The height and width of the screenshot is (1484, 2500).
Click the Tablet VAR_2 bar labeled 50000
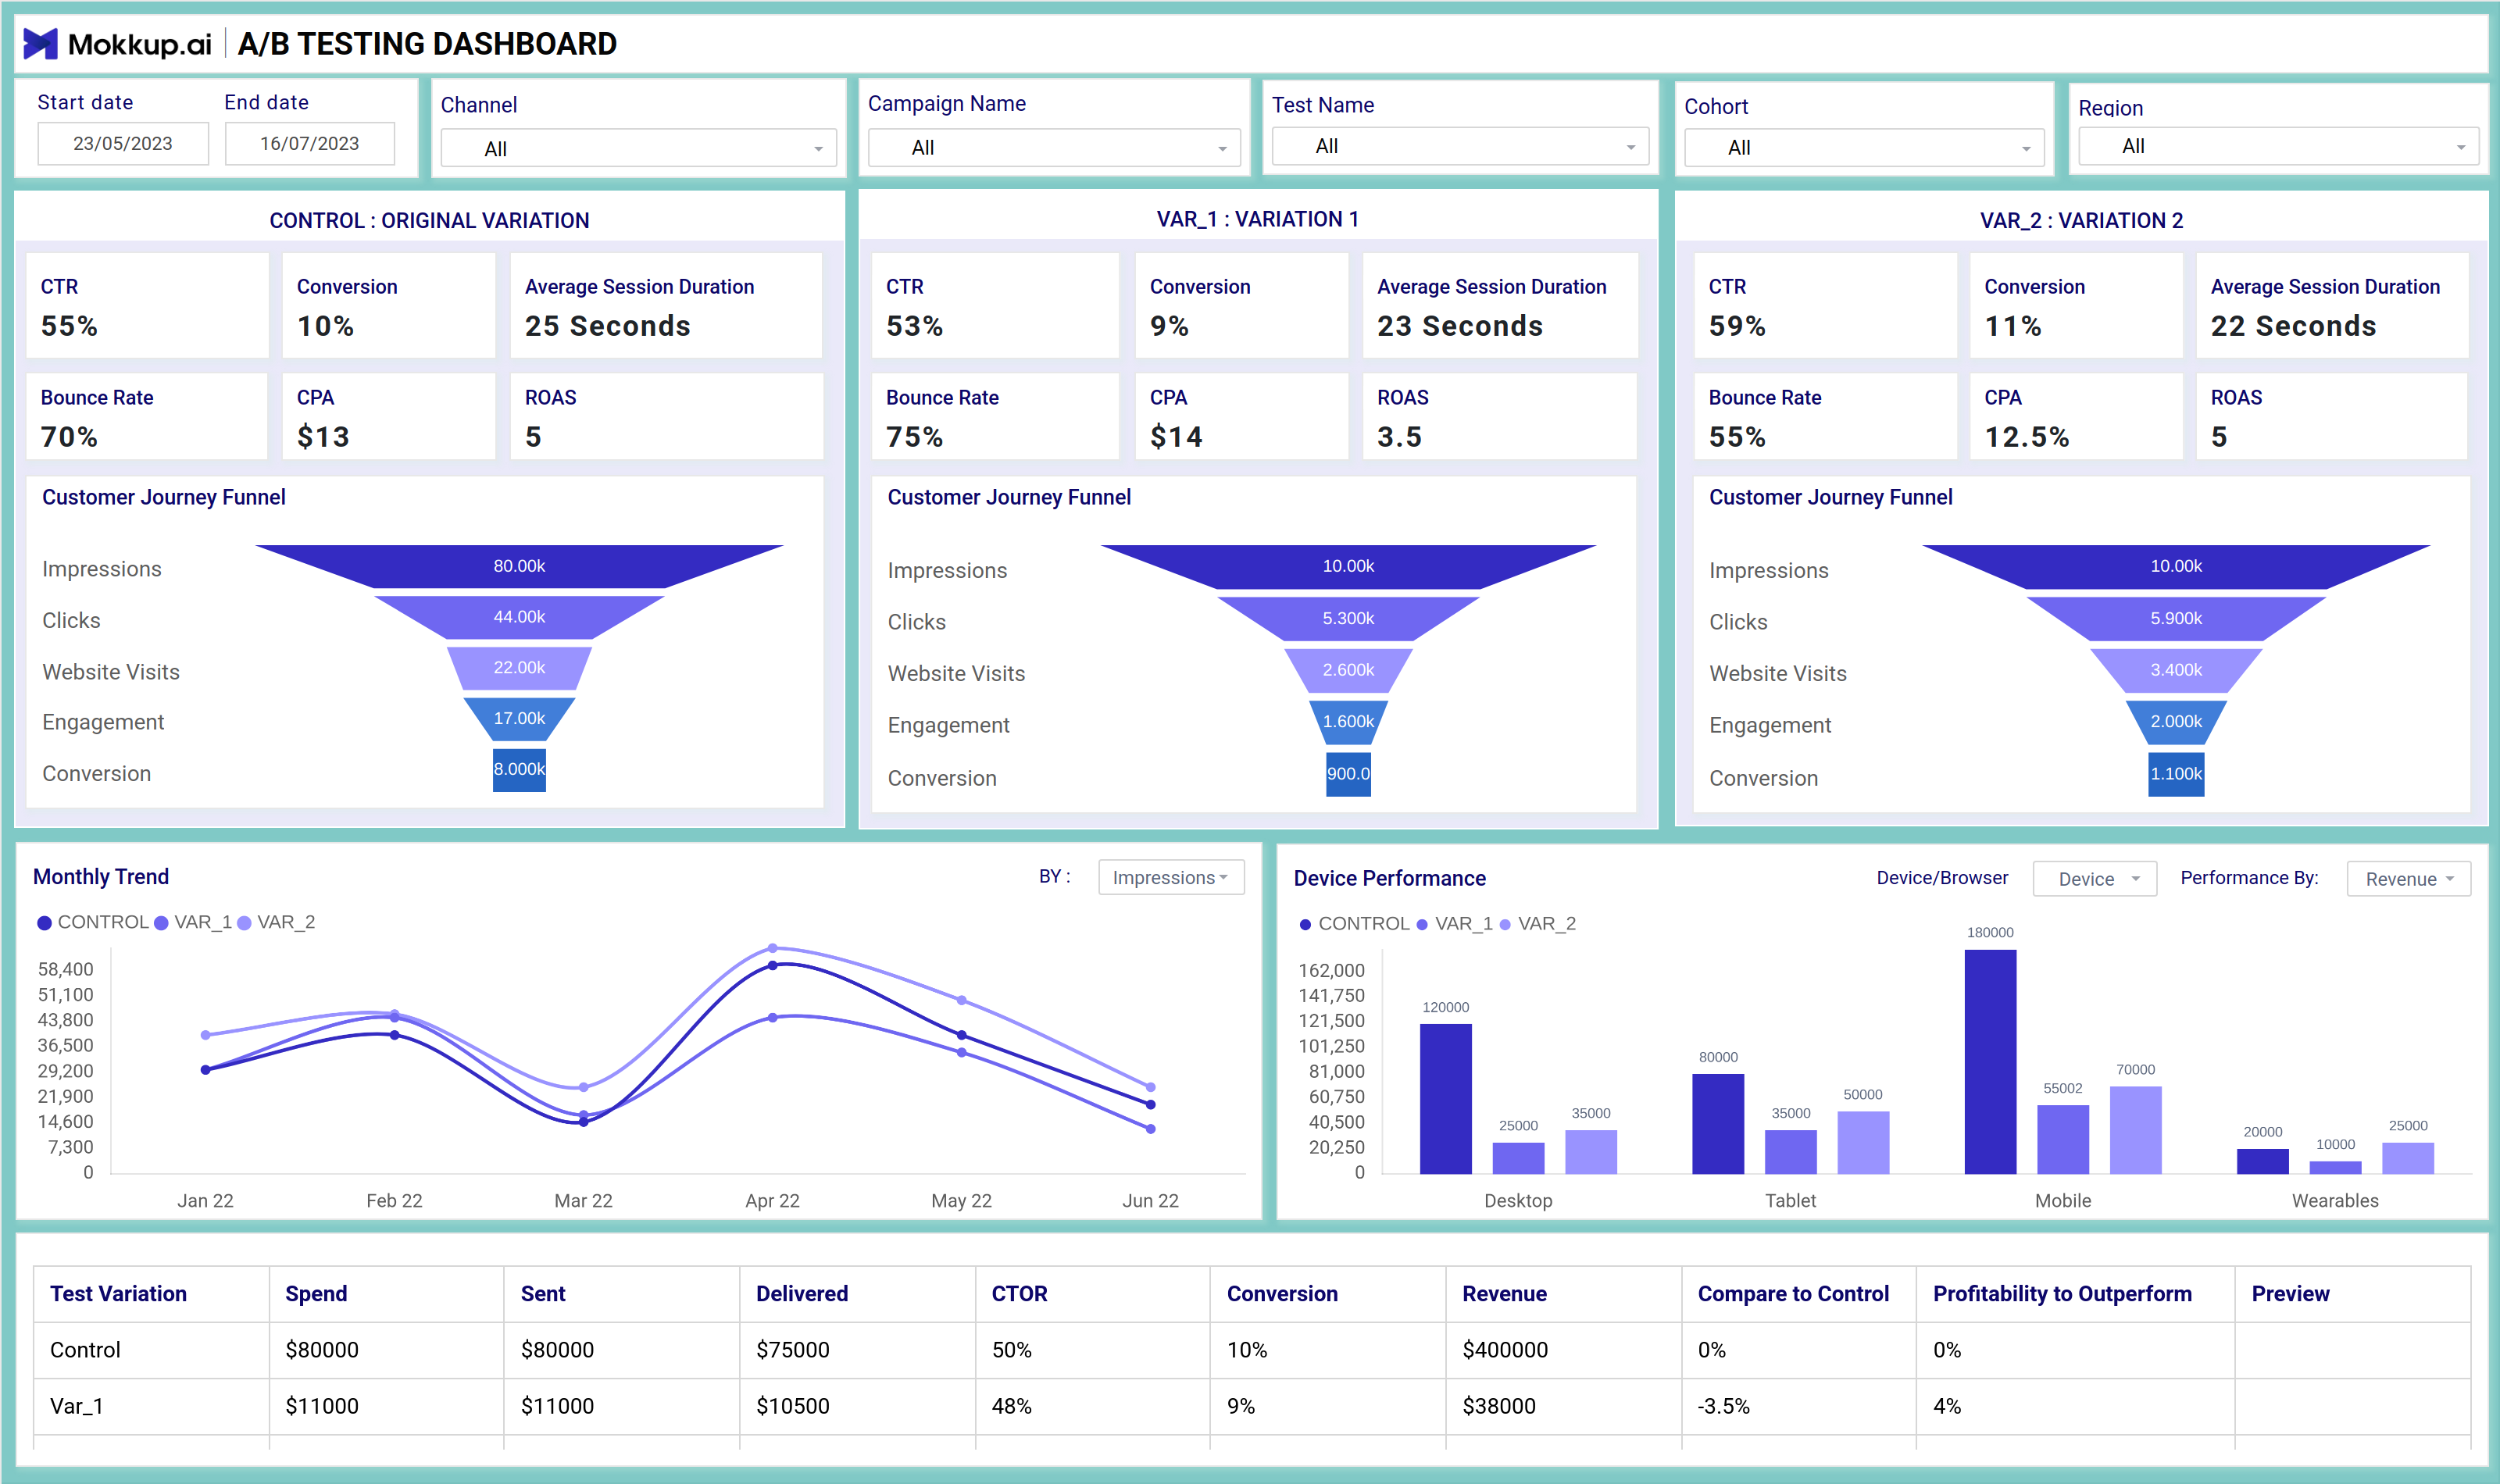[1863, 1142]
